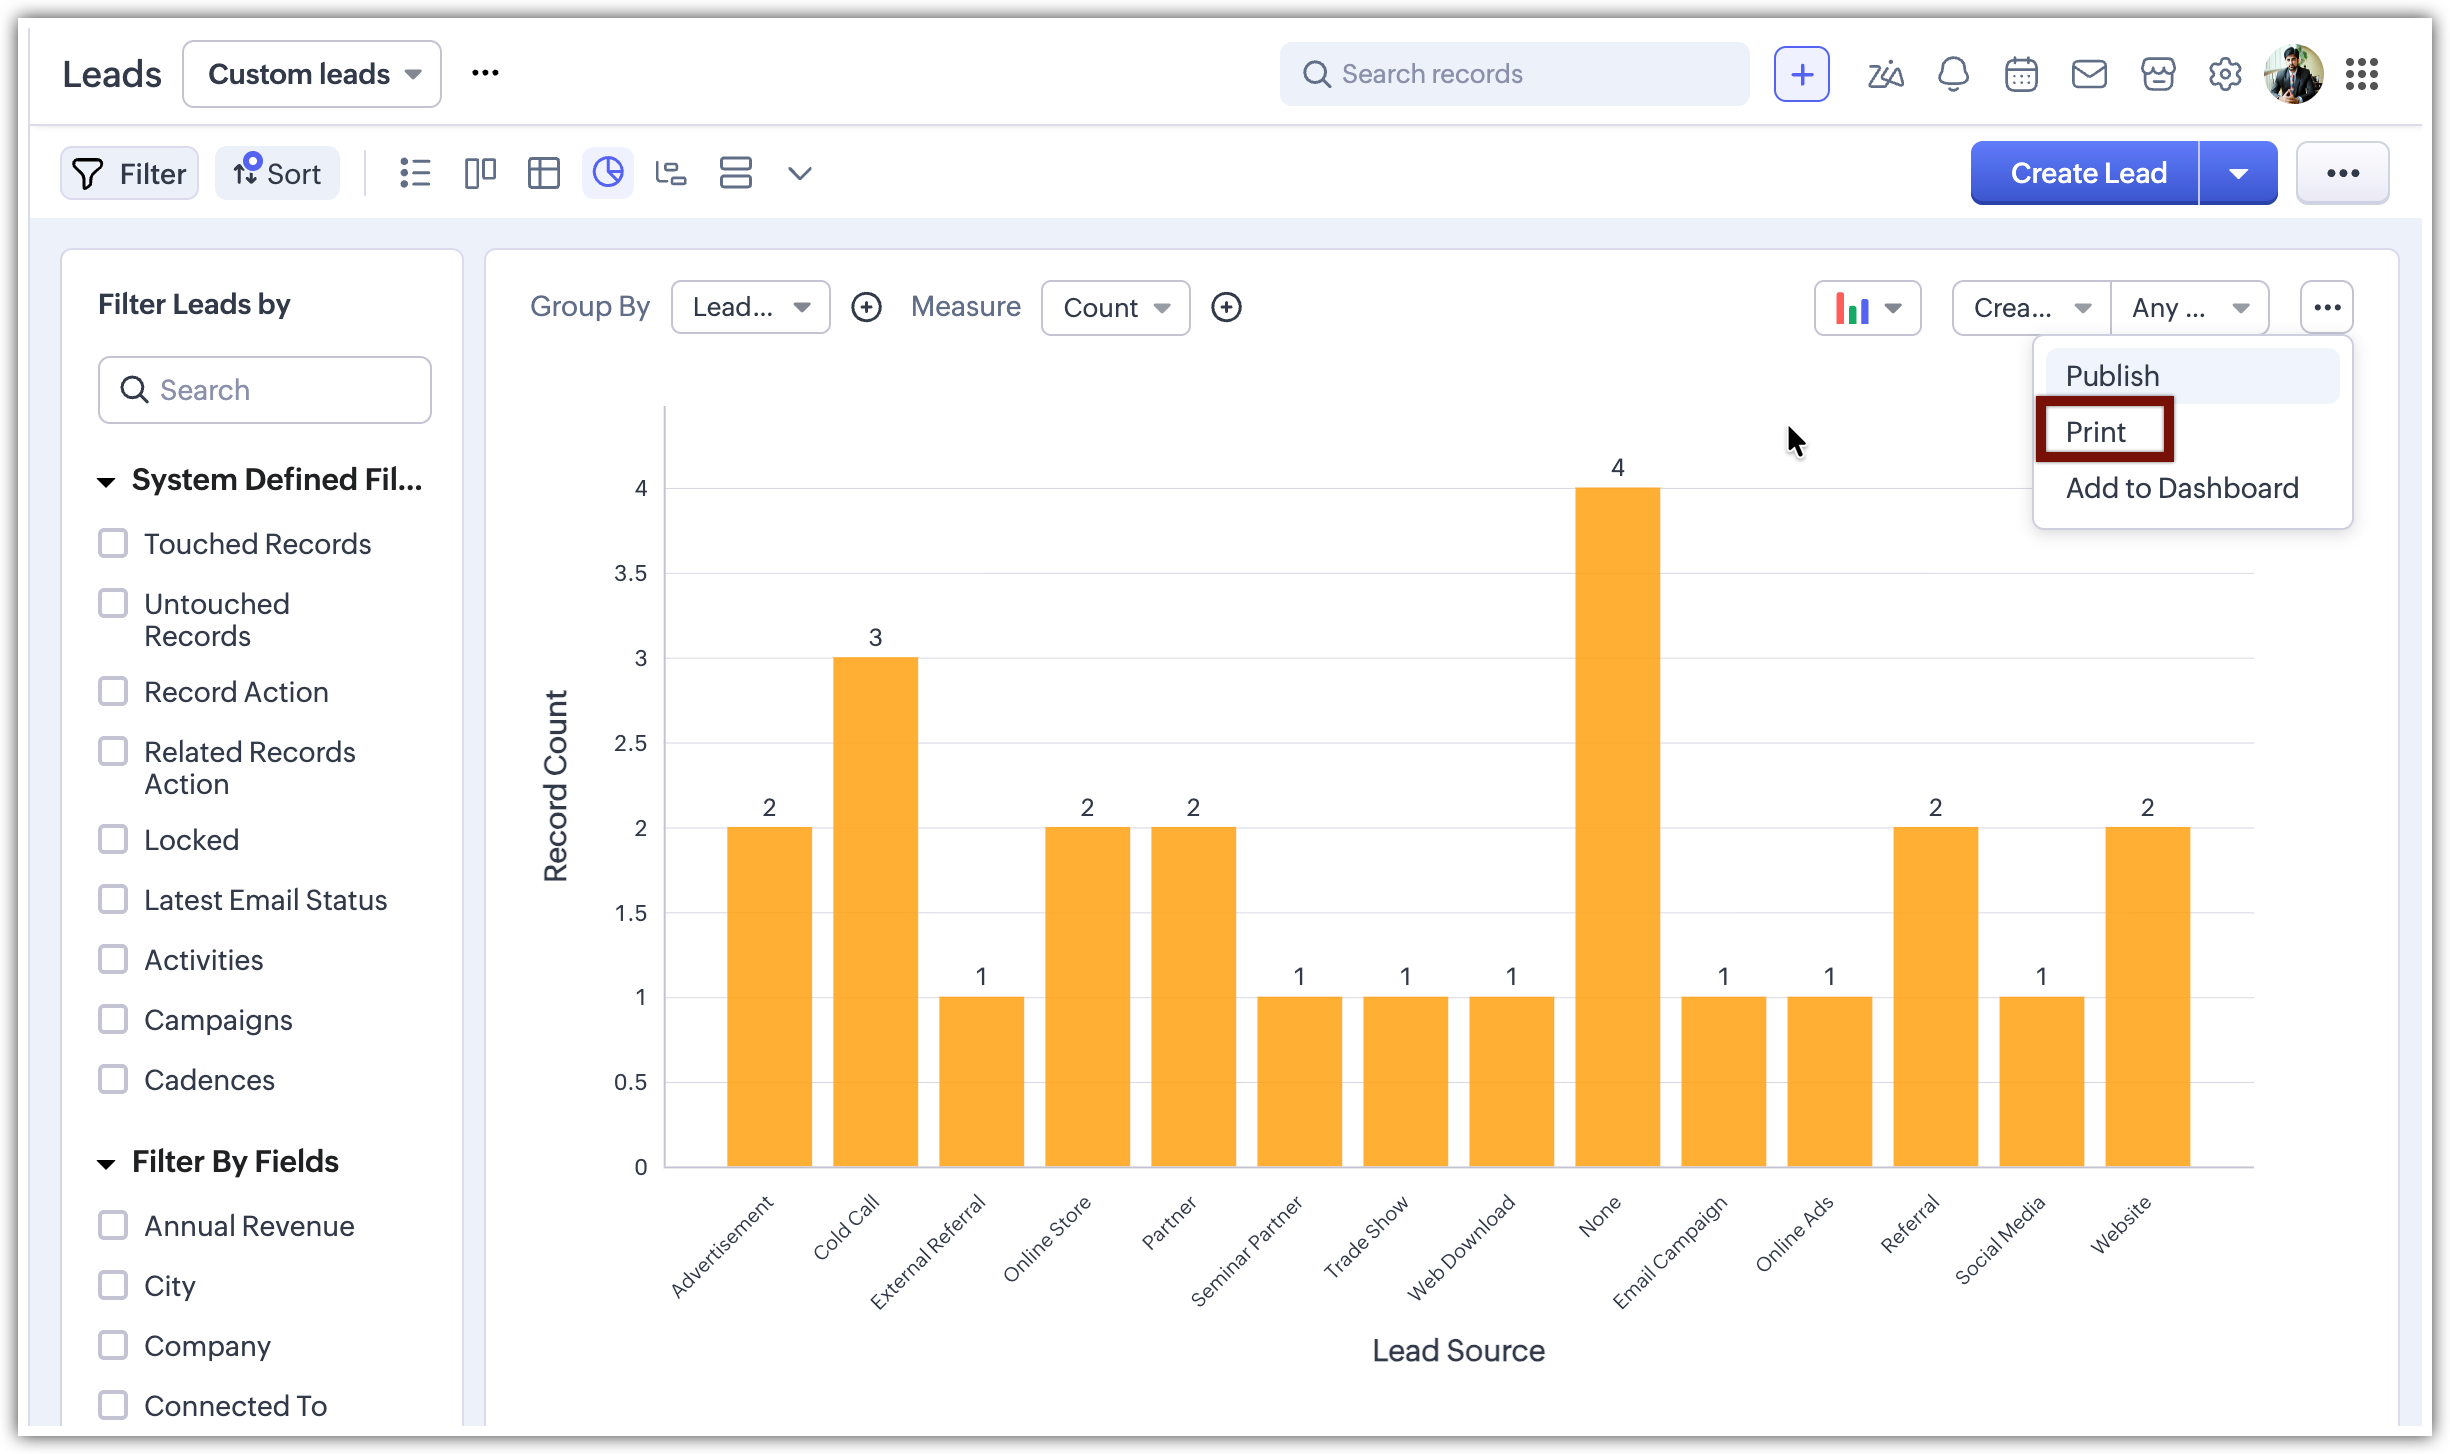
Task: Click the plus icon beside Group By
Action: tap(866, 307)
